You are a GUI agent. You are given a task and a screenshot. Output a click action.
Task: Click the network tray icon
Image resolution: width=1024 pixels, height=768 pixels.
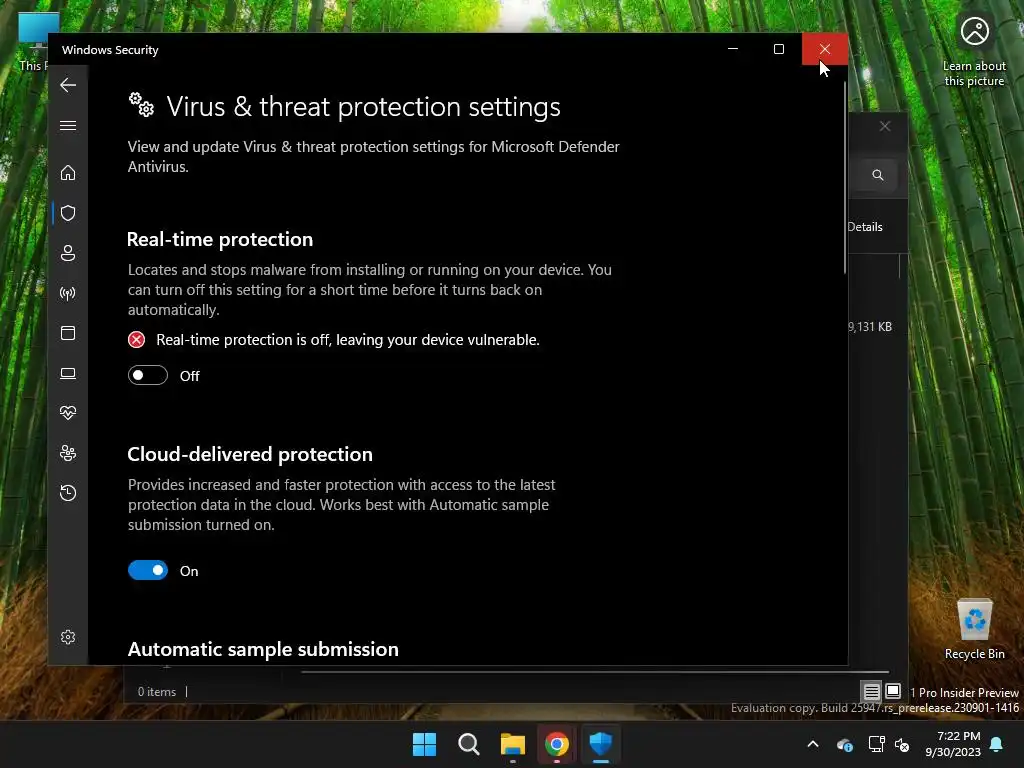(876, 744)
